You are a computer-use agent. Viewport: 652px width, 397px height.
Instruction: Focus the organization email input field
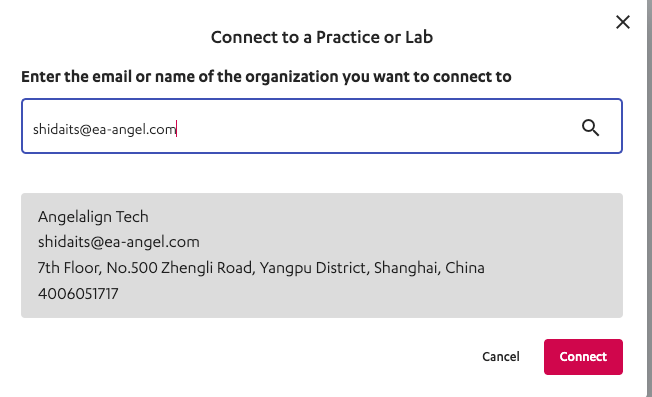322,126
